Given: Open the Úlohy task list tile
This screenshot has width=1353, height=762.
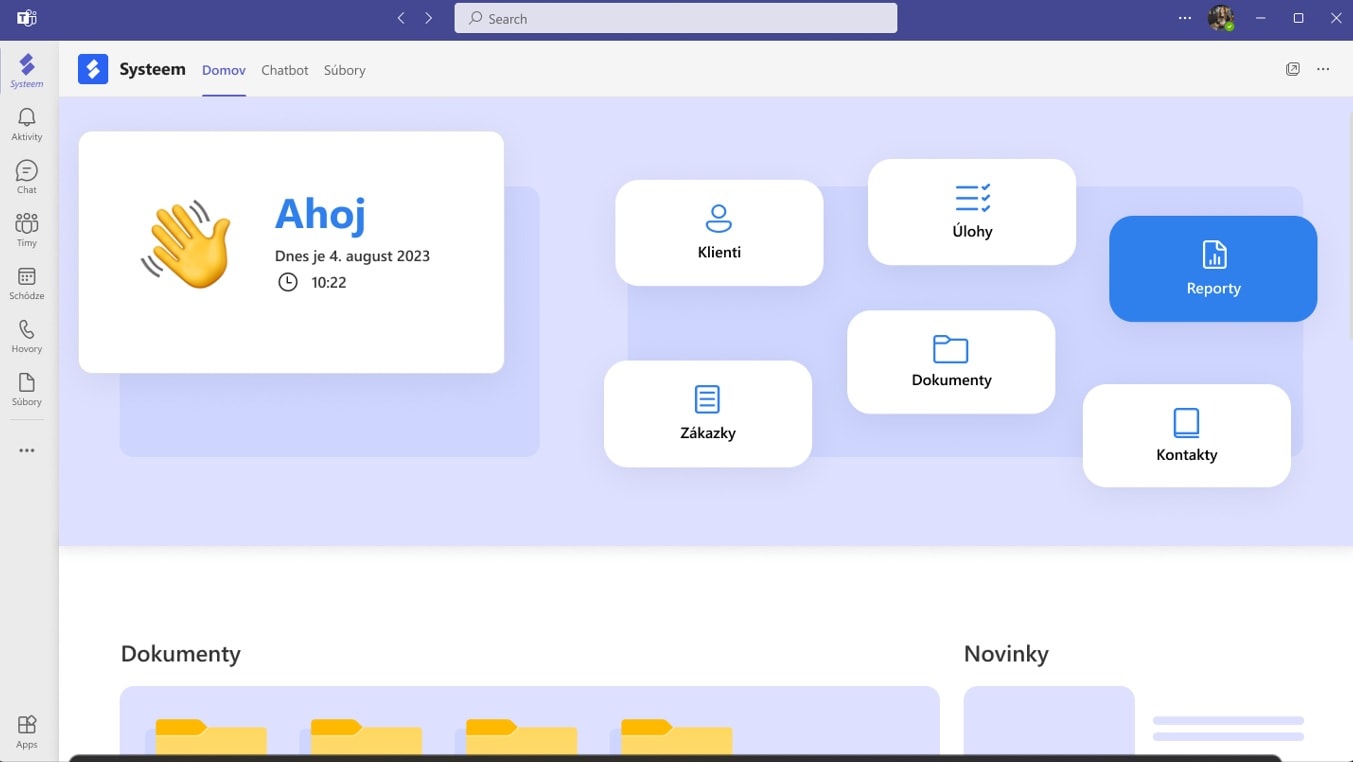Looking at the screenshot, I should tap(972, 212).
